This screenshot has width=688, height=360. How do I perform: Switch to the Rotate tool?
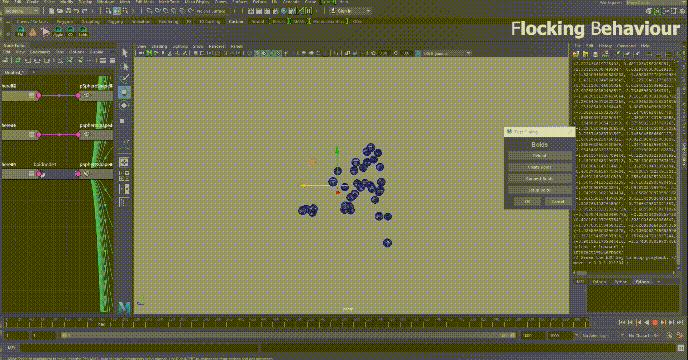click(x=124, y=105)
